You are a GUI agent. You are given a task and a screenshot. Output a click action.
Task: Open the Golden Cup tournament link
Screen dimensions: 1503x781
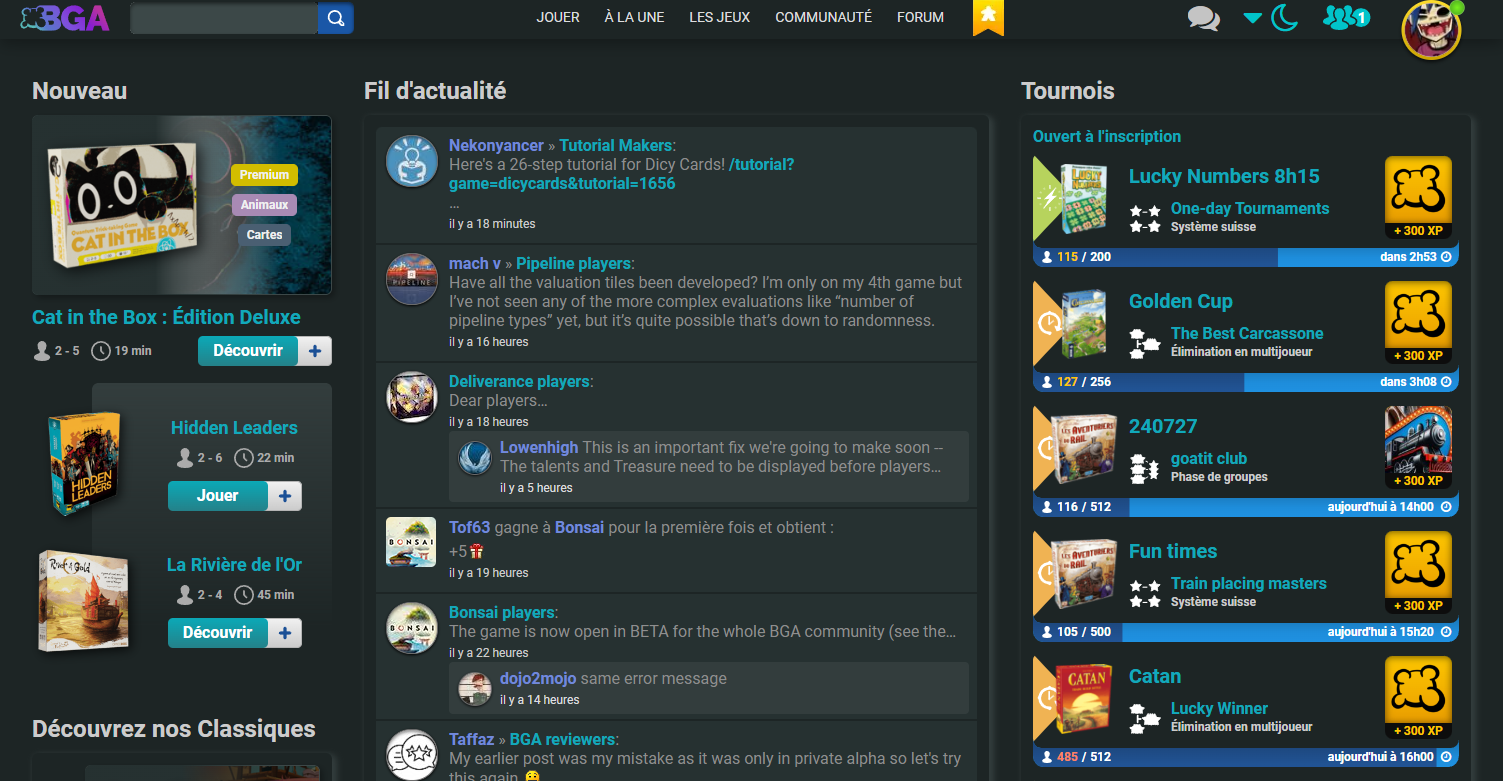coord(1181,302)
